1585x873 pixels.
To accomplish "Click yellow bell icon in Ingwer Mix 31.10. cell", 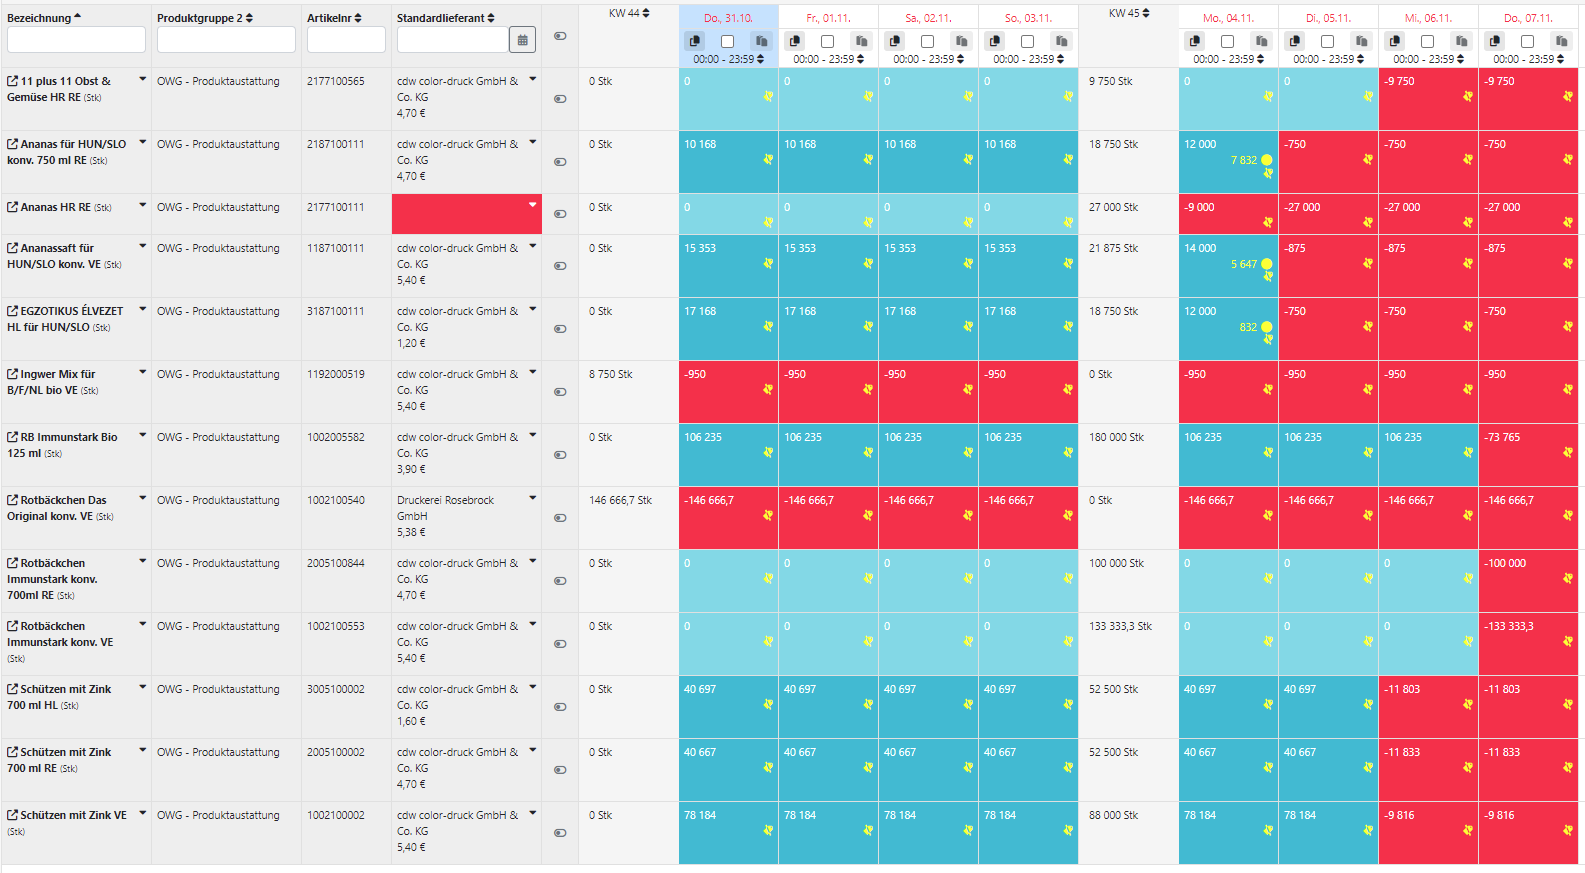I will pos(768,389).
